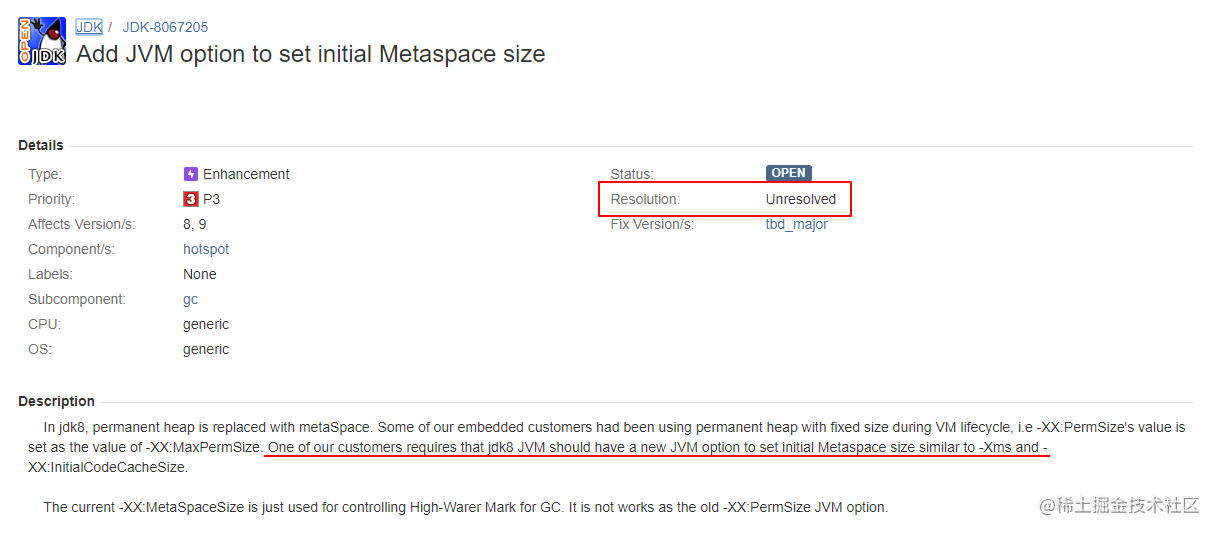Open the JDK-8067205 issue key link
The height and width of the screenshot is (533, 1217).
165,27
